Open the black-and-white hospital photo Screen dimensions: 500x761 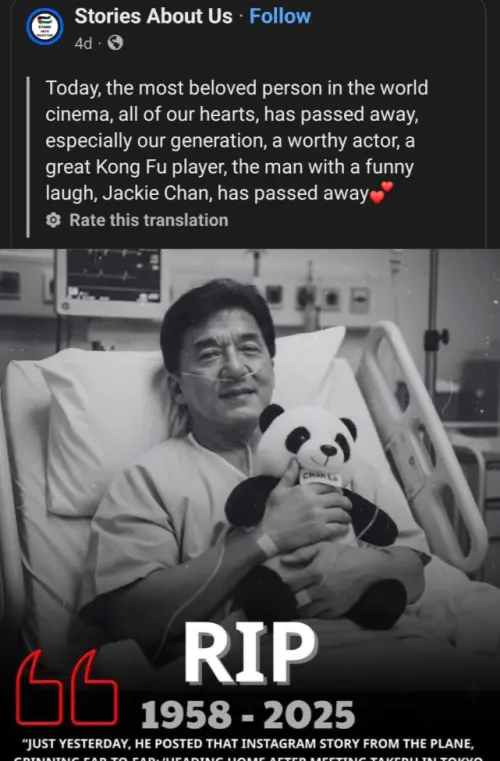click(x=250, y=505)
